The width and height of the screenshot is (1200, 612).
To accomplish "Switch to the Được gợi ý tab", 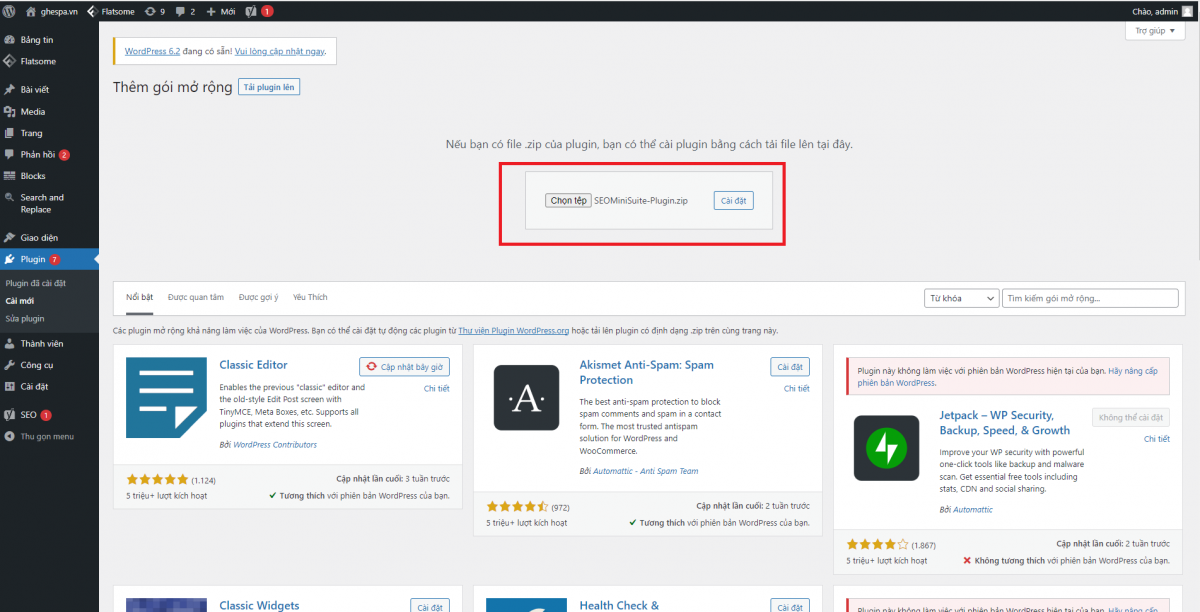I will click(x=258, y=297).
